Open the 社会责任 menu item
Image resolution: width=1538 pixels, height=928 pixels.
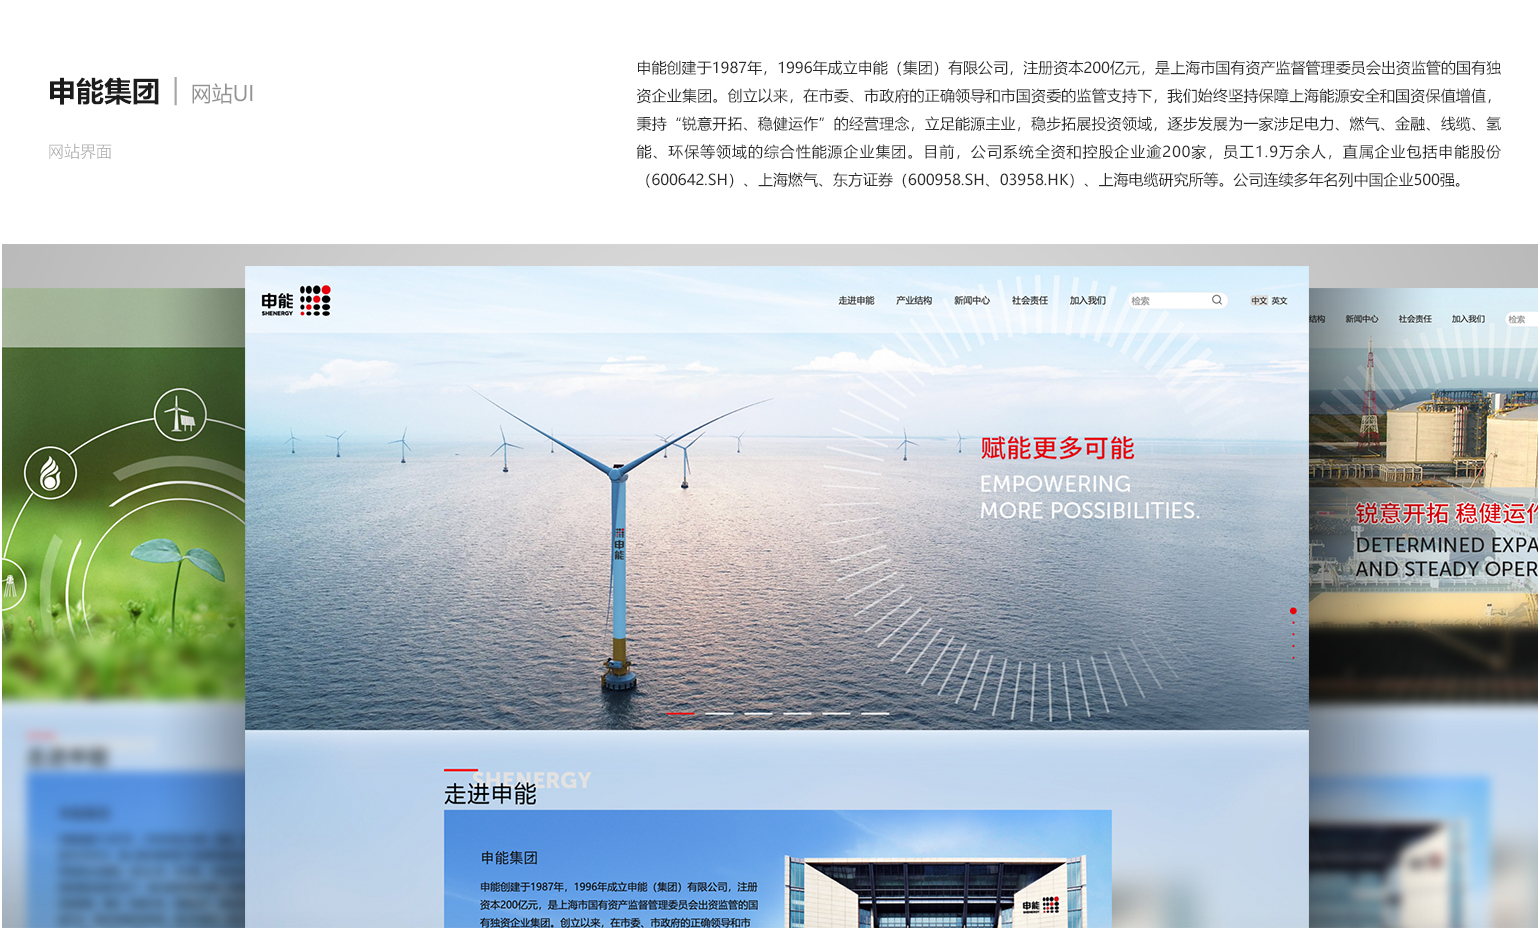coord(1030,301)
